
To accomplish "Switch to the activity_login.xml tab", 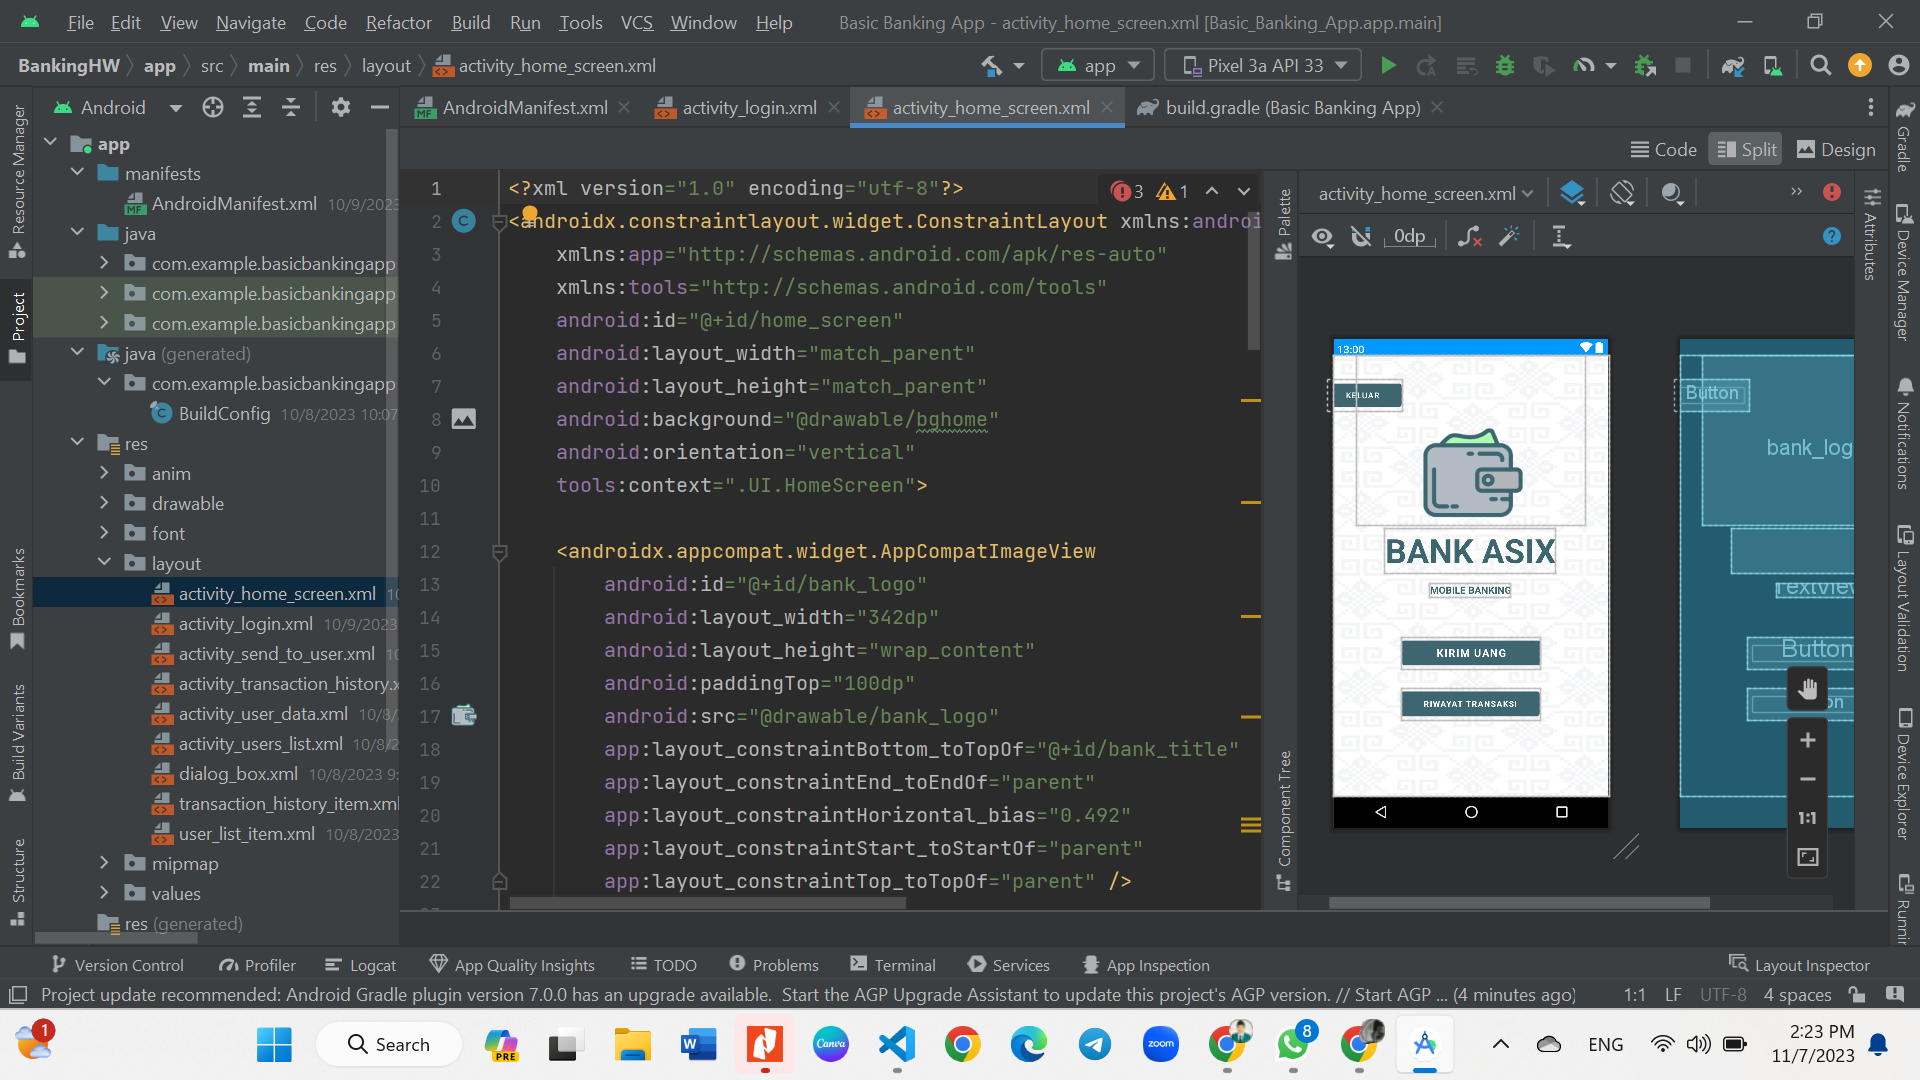I will click(x=748, y=108).
